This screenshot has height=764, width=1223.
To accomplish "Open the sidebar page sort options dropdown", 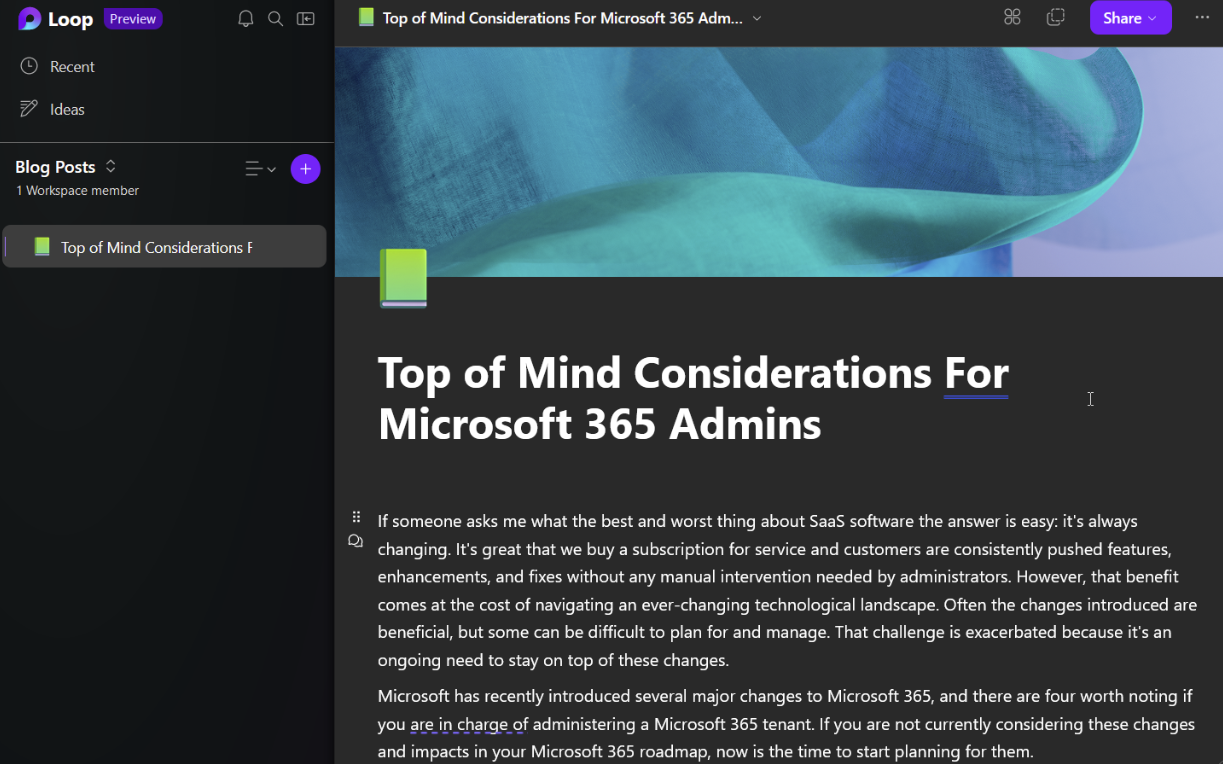I will click(x=260, y=169).
